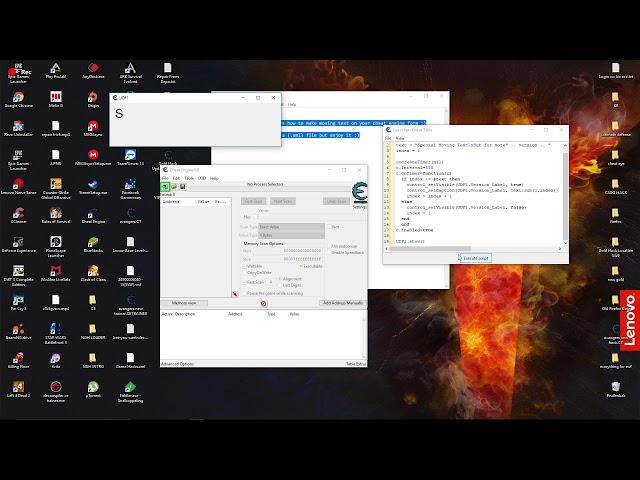Select the Last Digits radio button
Image resolution: width=640 pixels, height=480 pixels.
pyautogui.click(x=280, y=285)
